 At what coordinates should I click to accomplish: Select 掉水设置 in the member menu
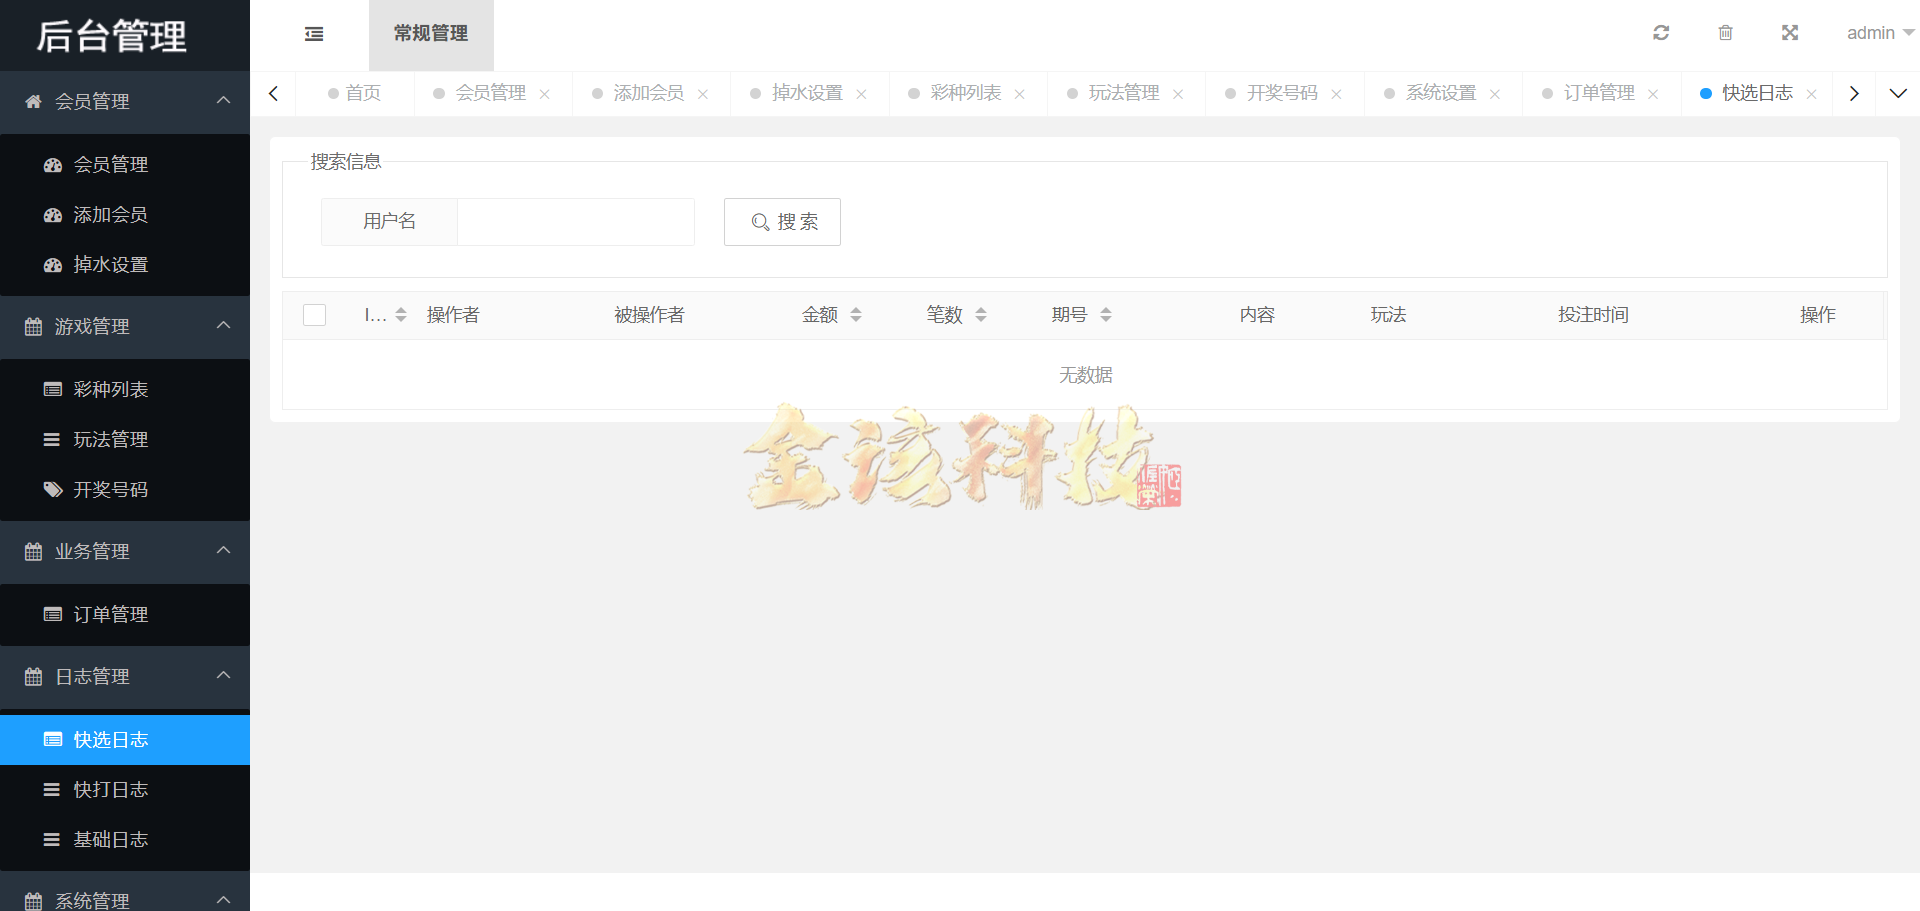pyautogui.click(x=110, y=264)
